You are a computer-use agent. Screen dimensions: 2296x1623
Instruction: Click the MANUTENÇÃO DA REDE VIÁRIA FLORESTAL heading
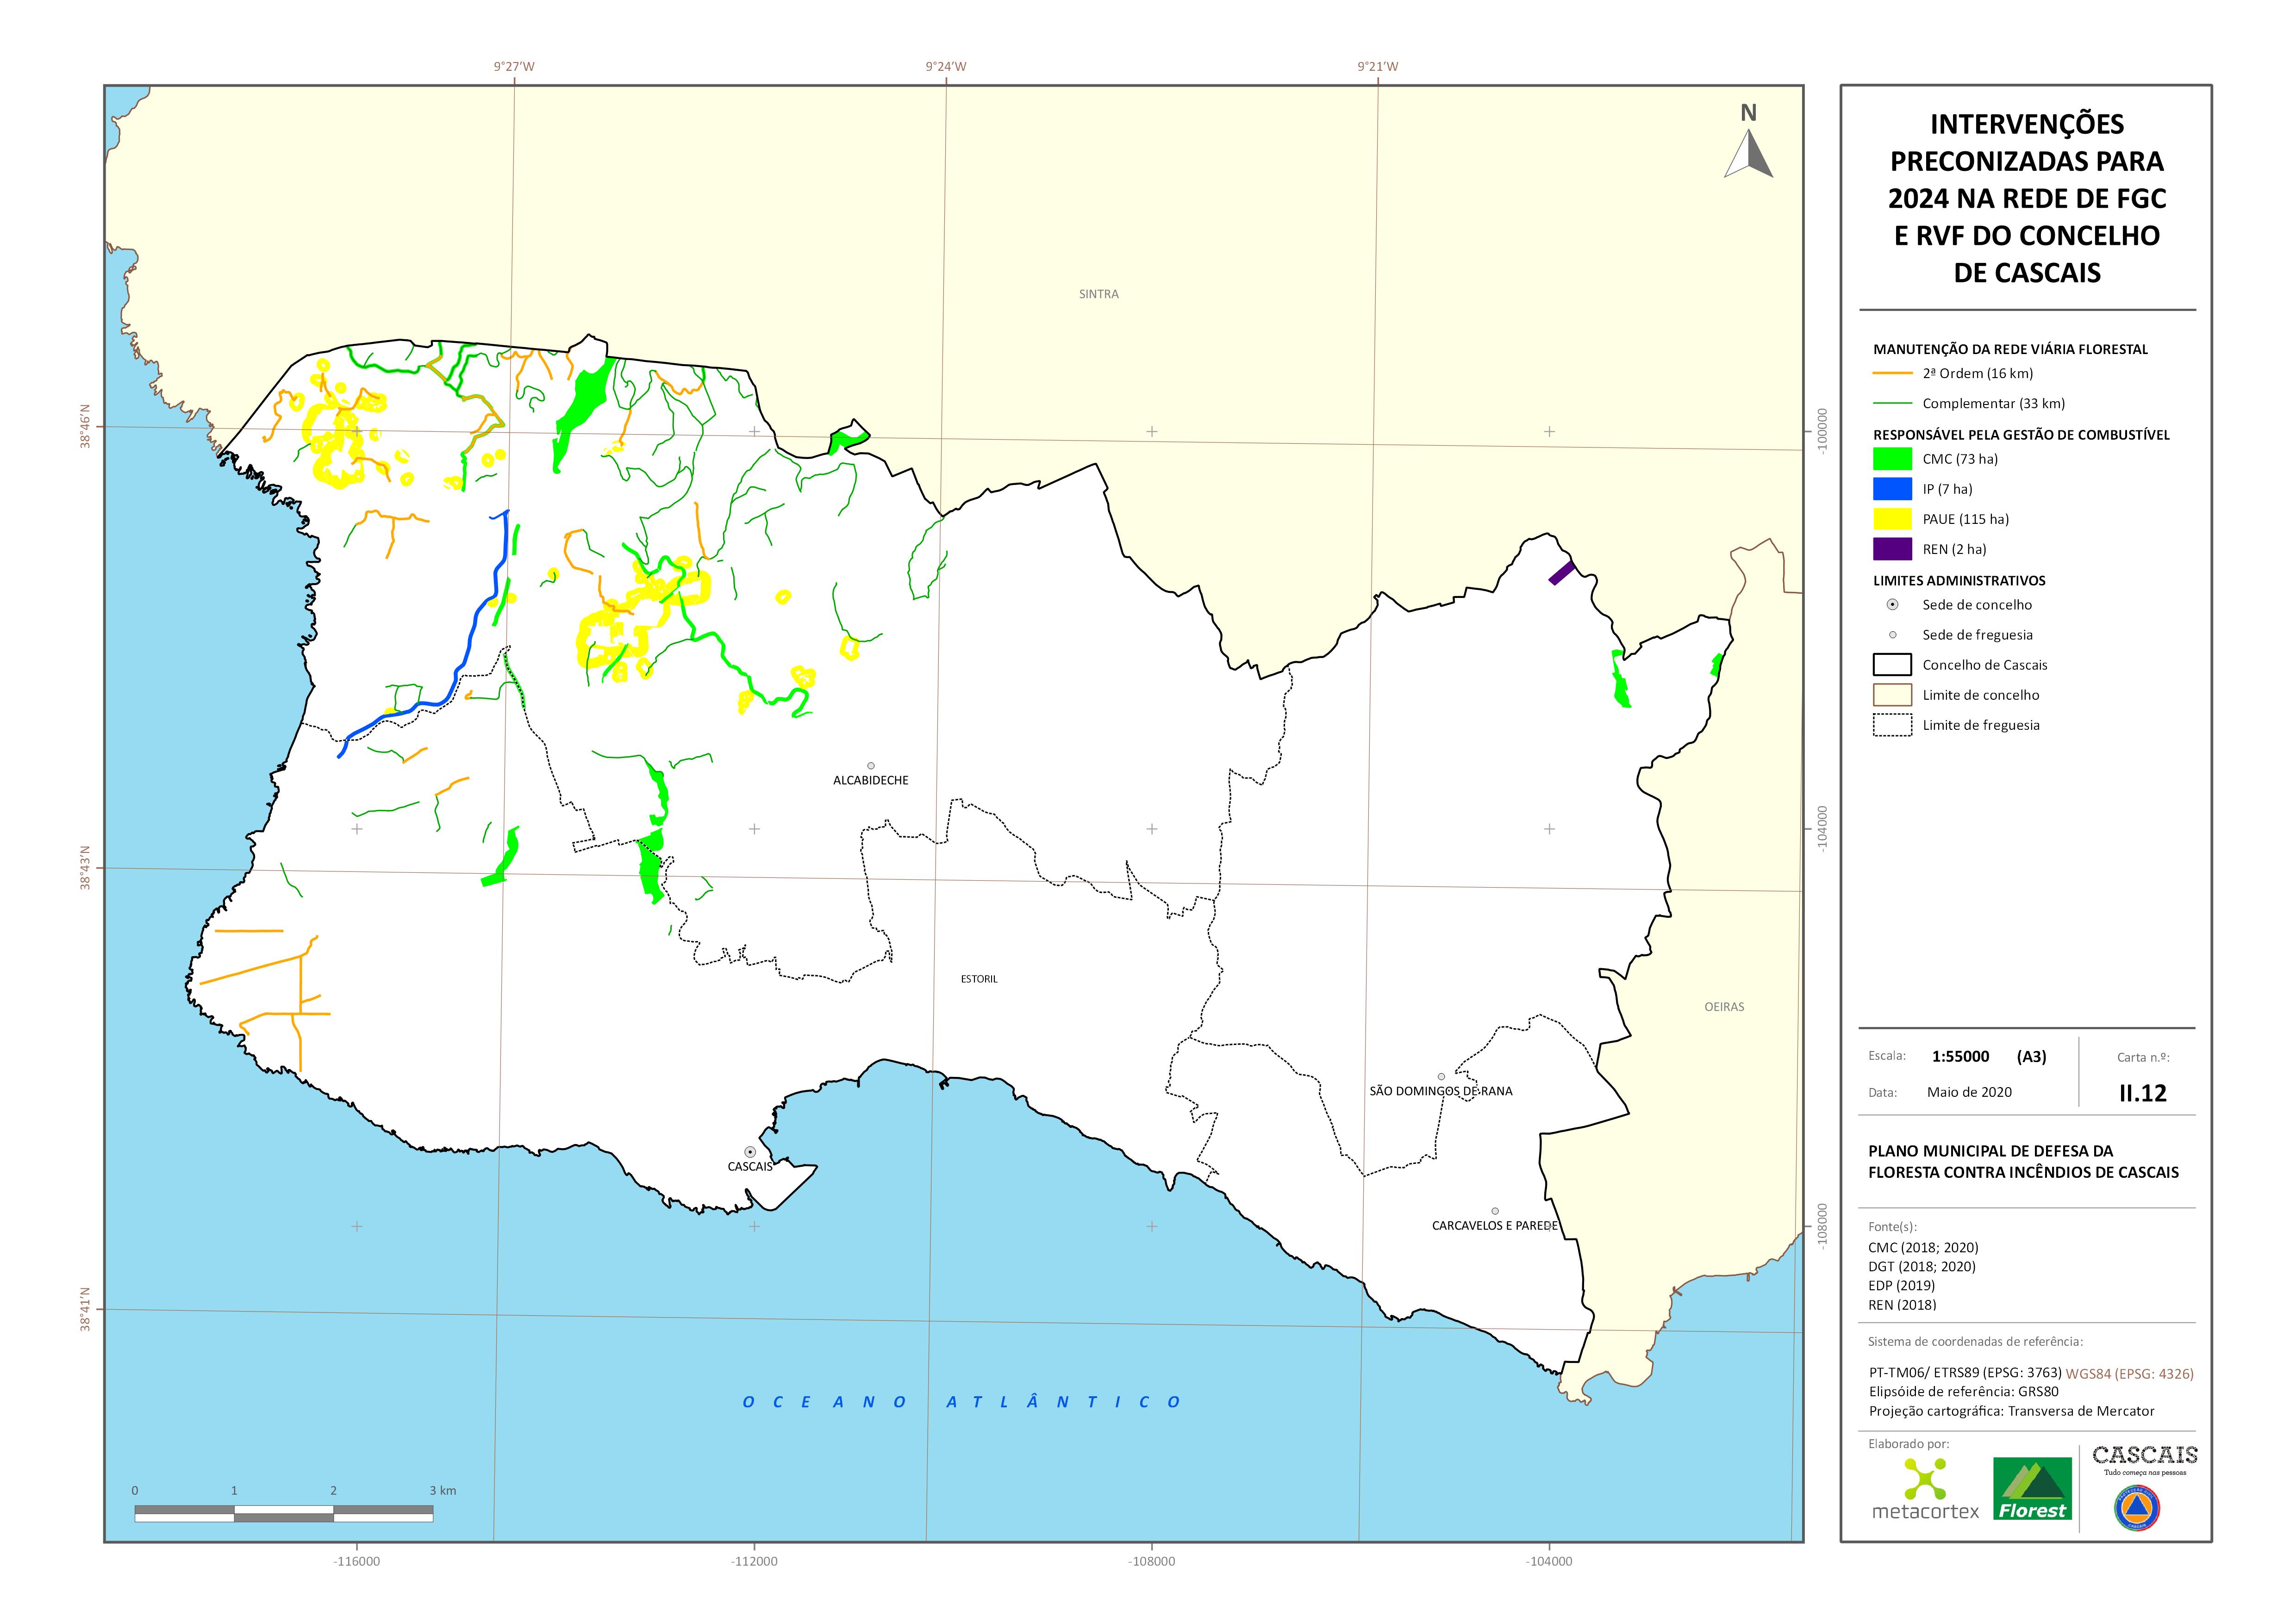tap(2010, 349)
